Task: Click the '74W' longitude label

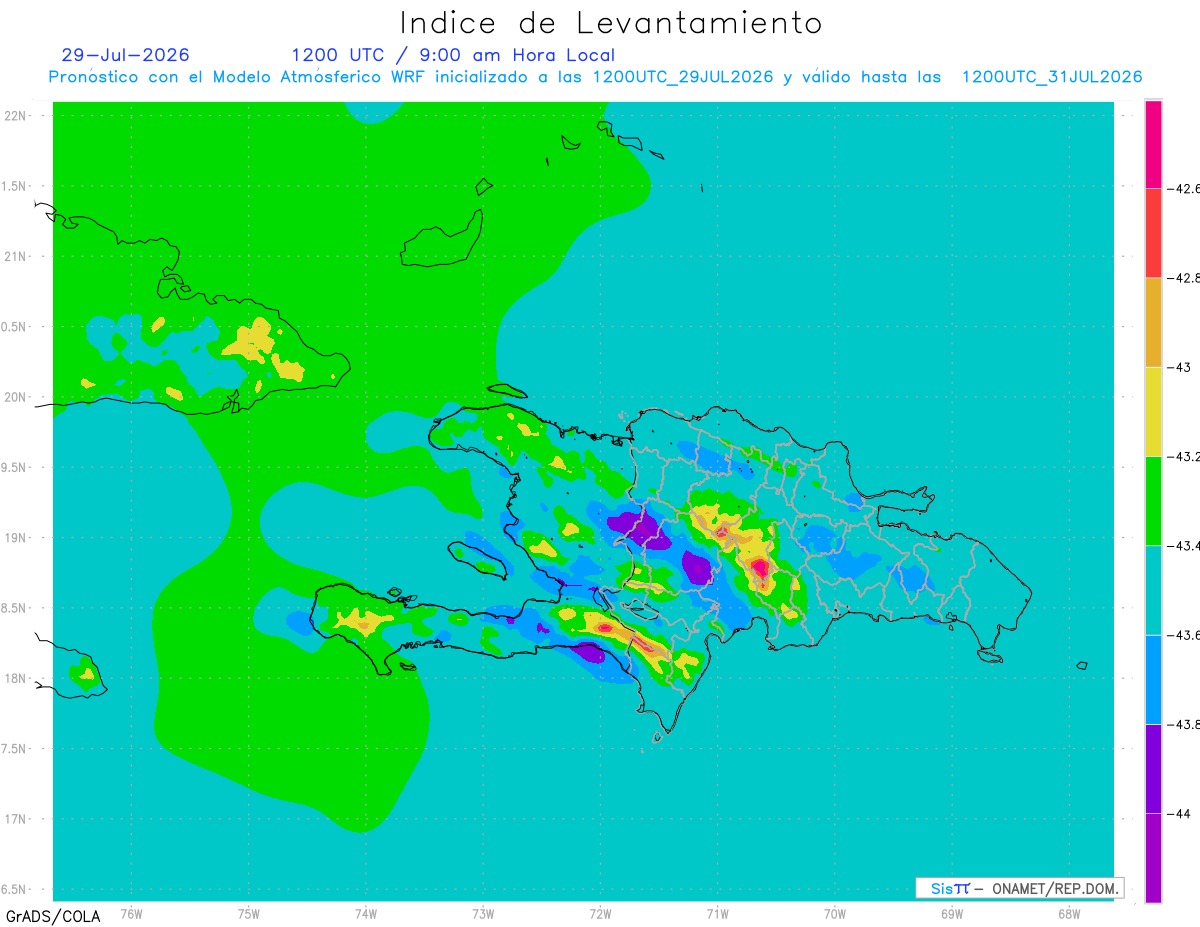Action: [365, 913]
